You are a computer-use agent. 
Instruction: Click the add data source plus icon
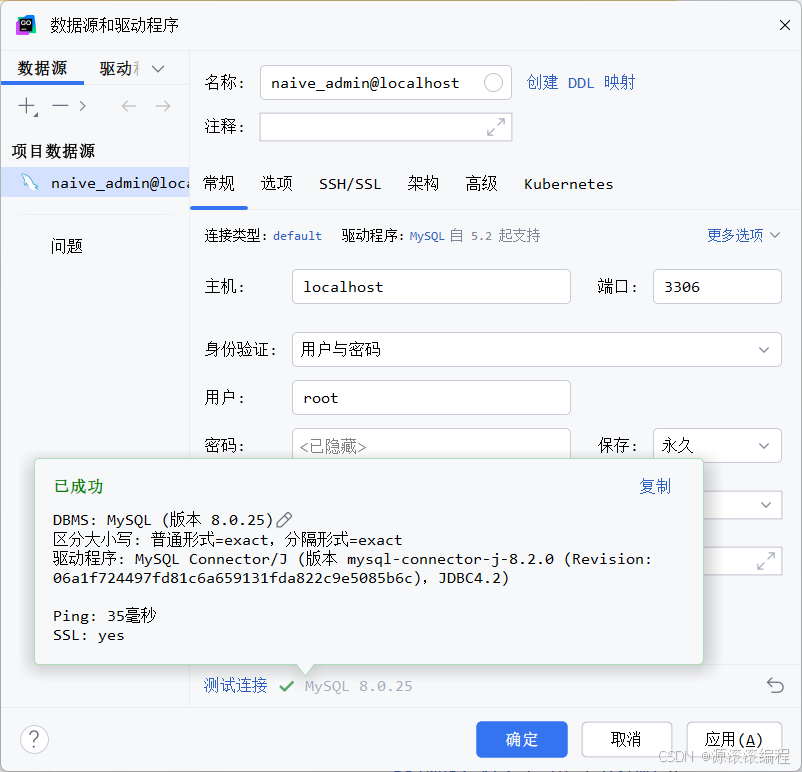(27, 106)
